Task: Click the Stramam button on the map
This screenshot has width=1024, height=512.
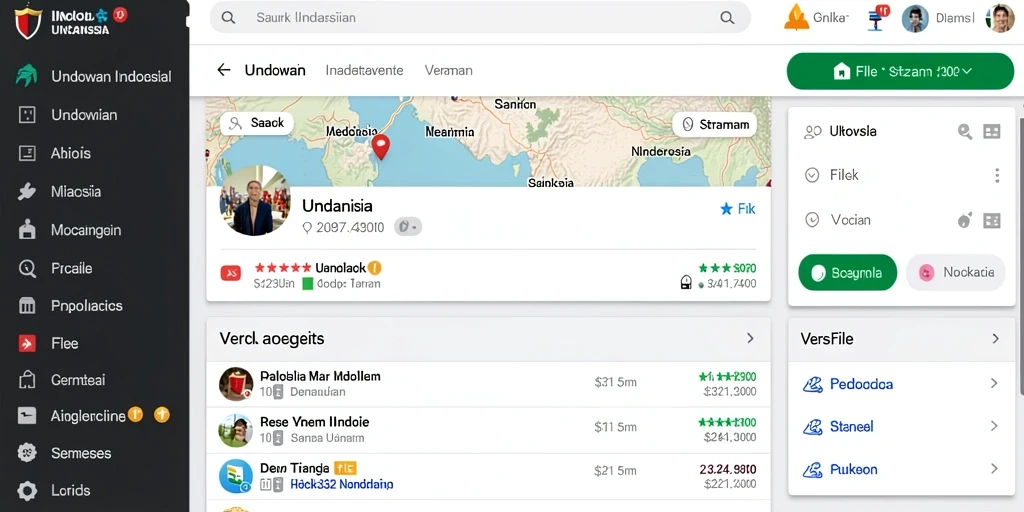Action: point(714,124)
